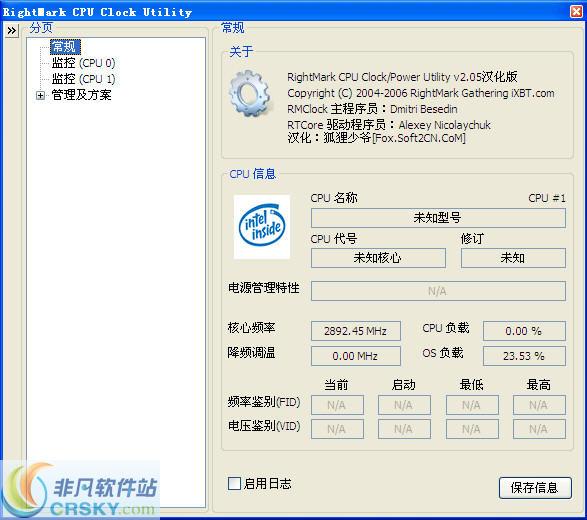
Task: Click the 核心频率 field showing 2892.45 MHz
Action: 356,331
